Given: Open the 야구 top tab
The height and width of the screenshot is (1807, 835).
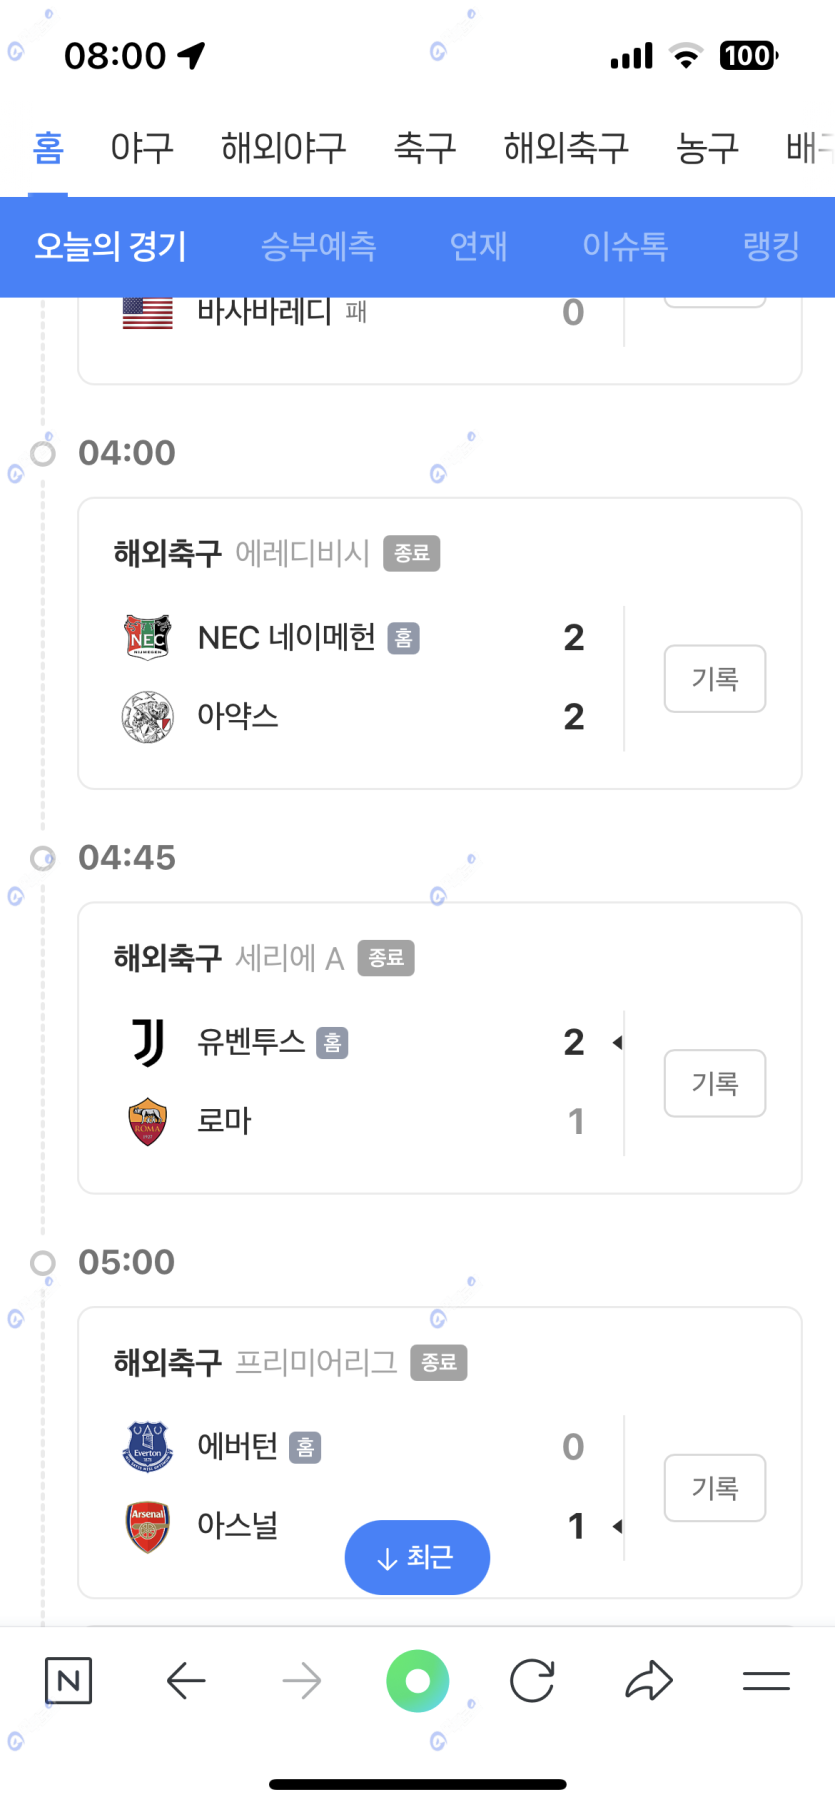Looking at the screenshot, I should click(142, 148).
